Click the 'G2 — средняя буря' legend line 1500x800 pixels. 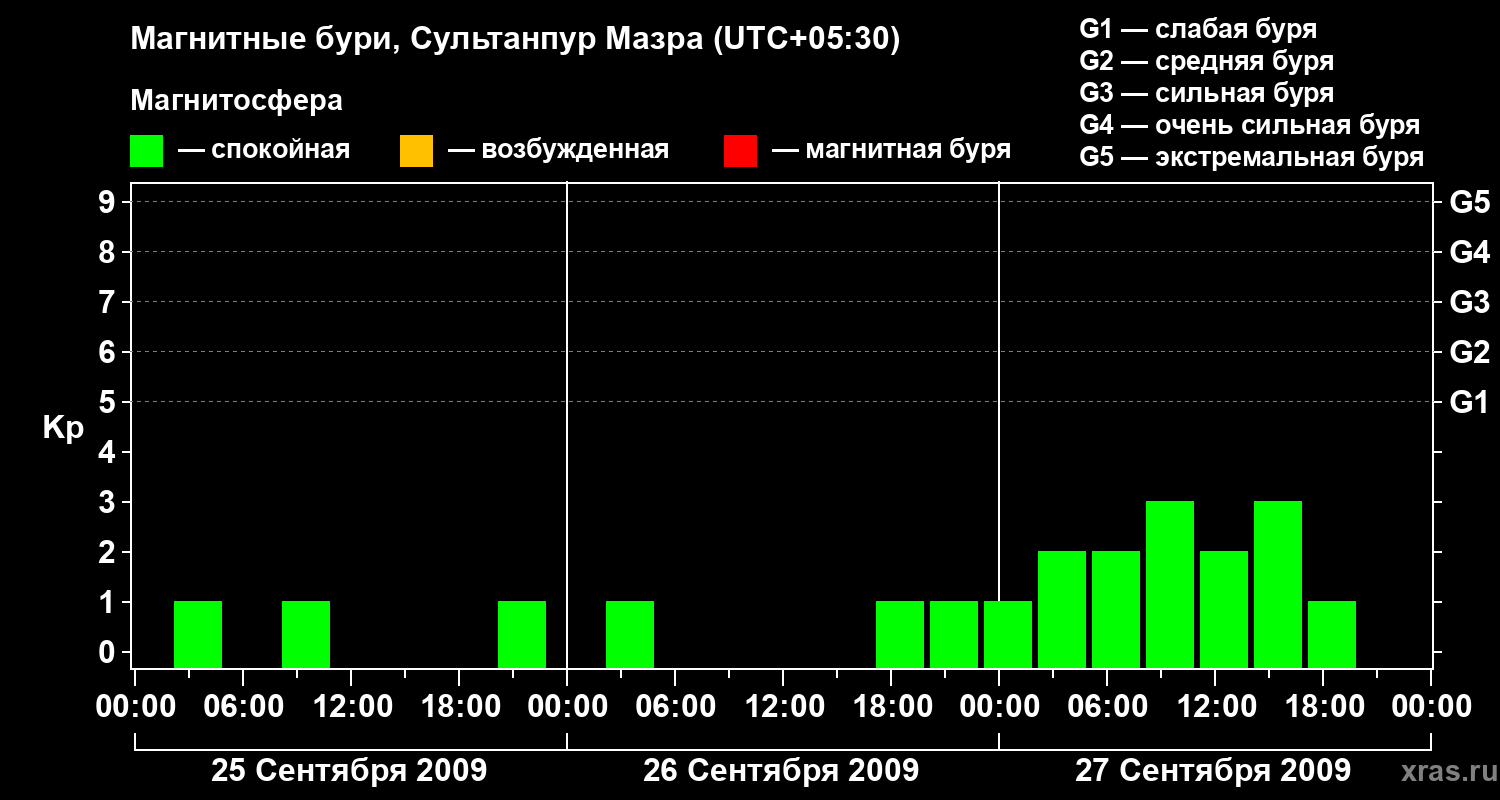pyautogui.click(x=1207, y=61)
